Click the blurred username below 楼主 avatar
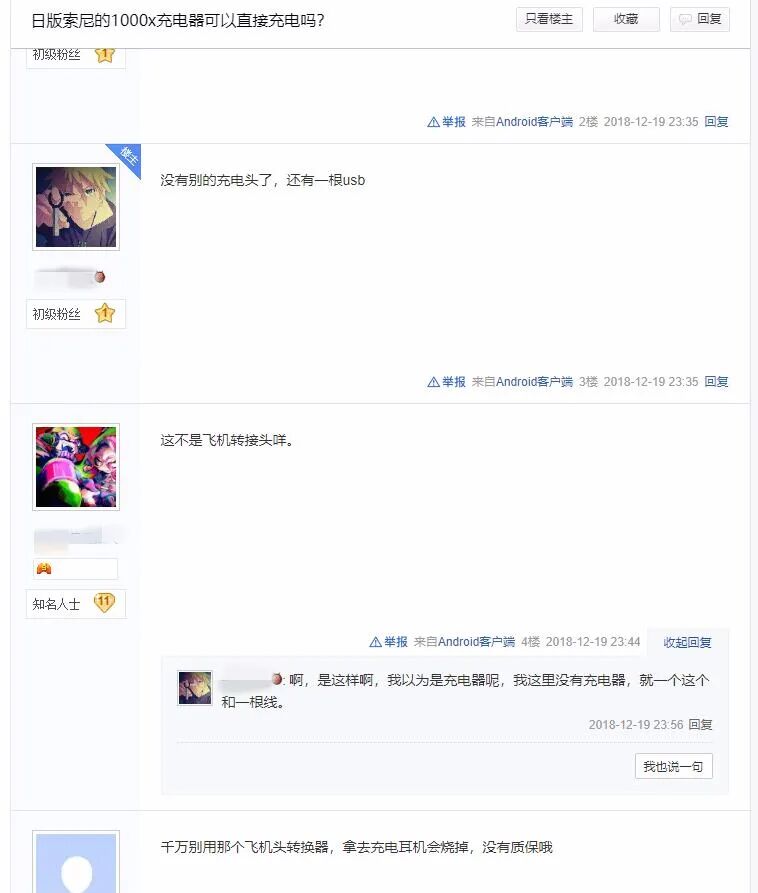 (70, 278)
